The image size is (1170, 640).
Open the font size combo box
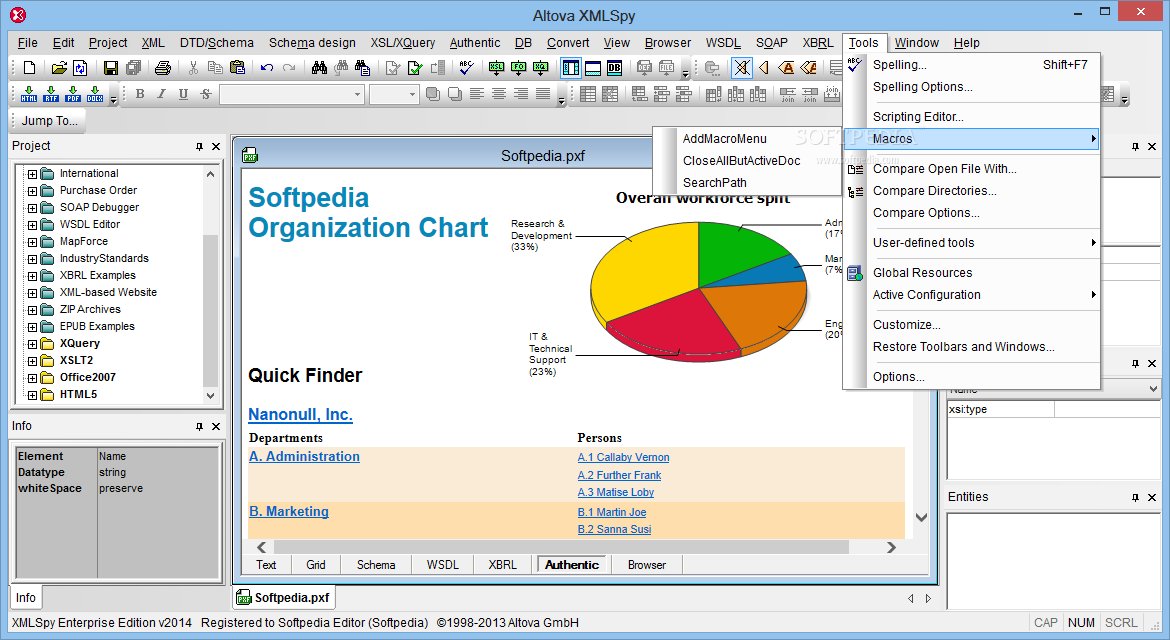(393, 94)
